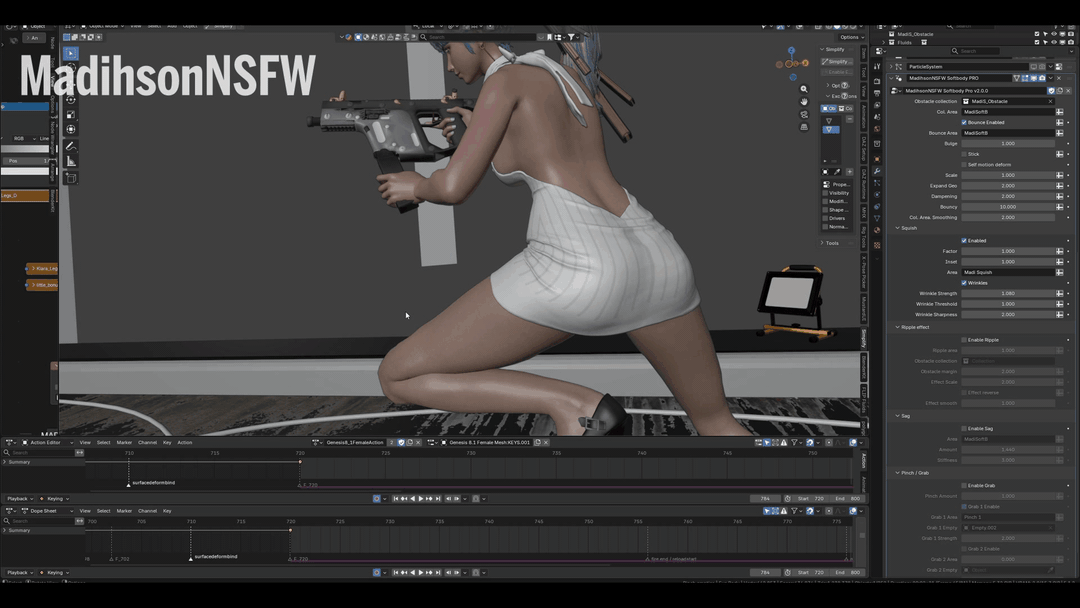Jump to end frame in Action Editor controls
Screen dimensions: 1080x608
coord(437,499)
